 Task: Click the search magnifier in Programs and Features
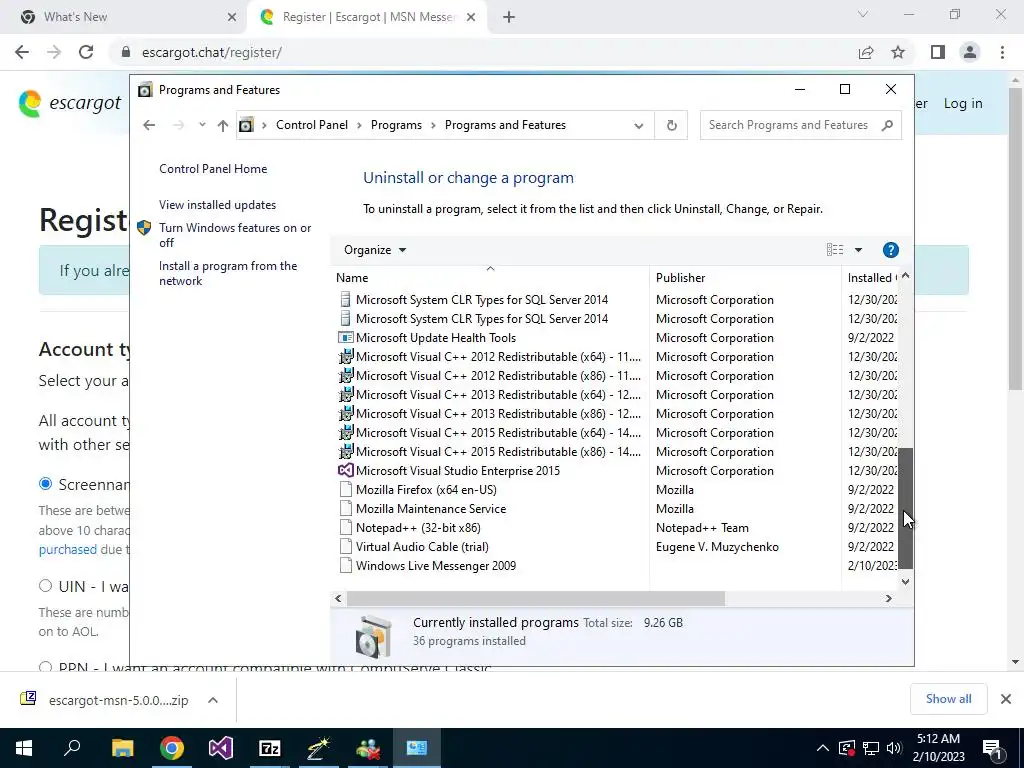[x=886, y=125]
